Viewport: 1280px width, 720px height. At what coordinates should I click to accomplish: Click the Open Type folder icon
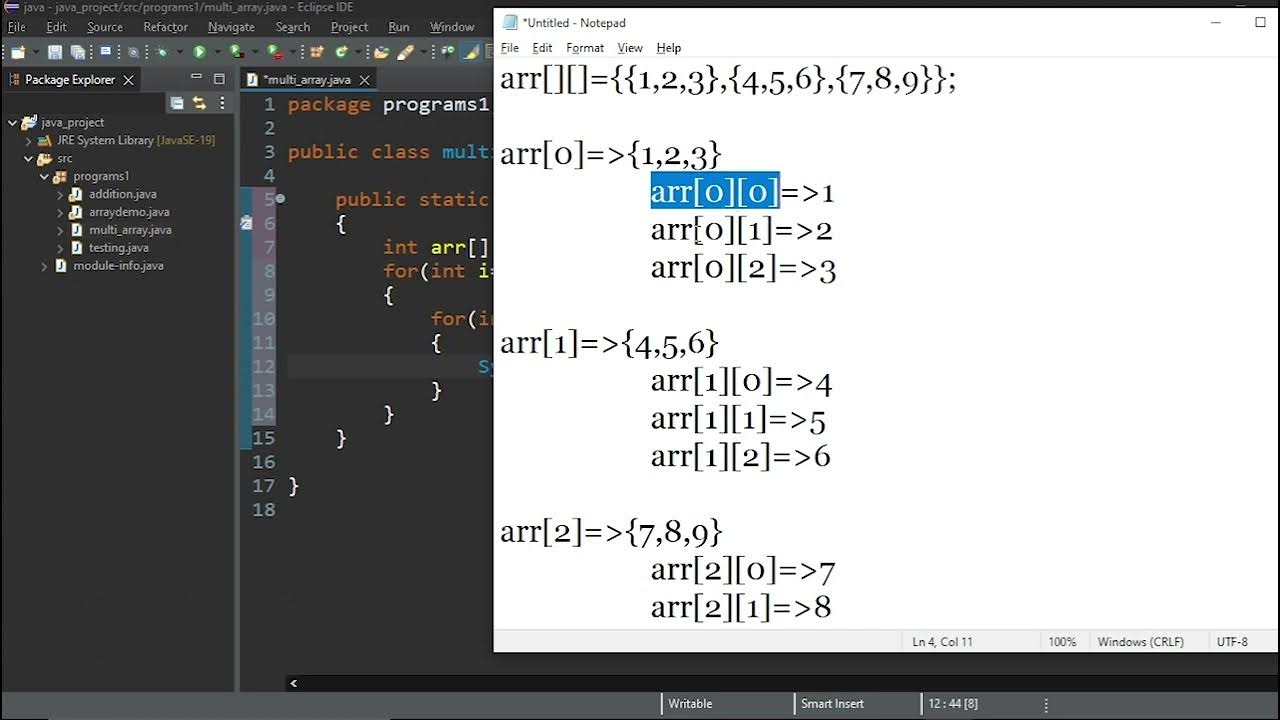click(382, 52)
